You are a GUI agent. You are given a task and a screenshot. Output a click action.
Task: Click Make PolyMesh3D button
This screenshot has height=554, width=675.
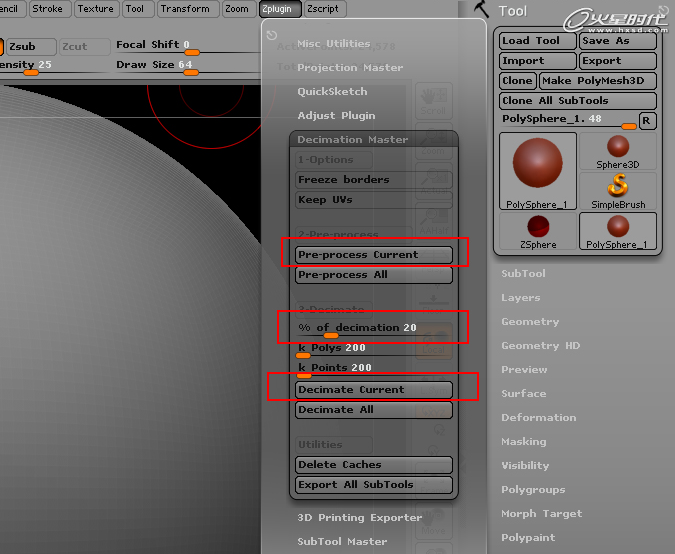point(598,81)
